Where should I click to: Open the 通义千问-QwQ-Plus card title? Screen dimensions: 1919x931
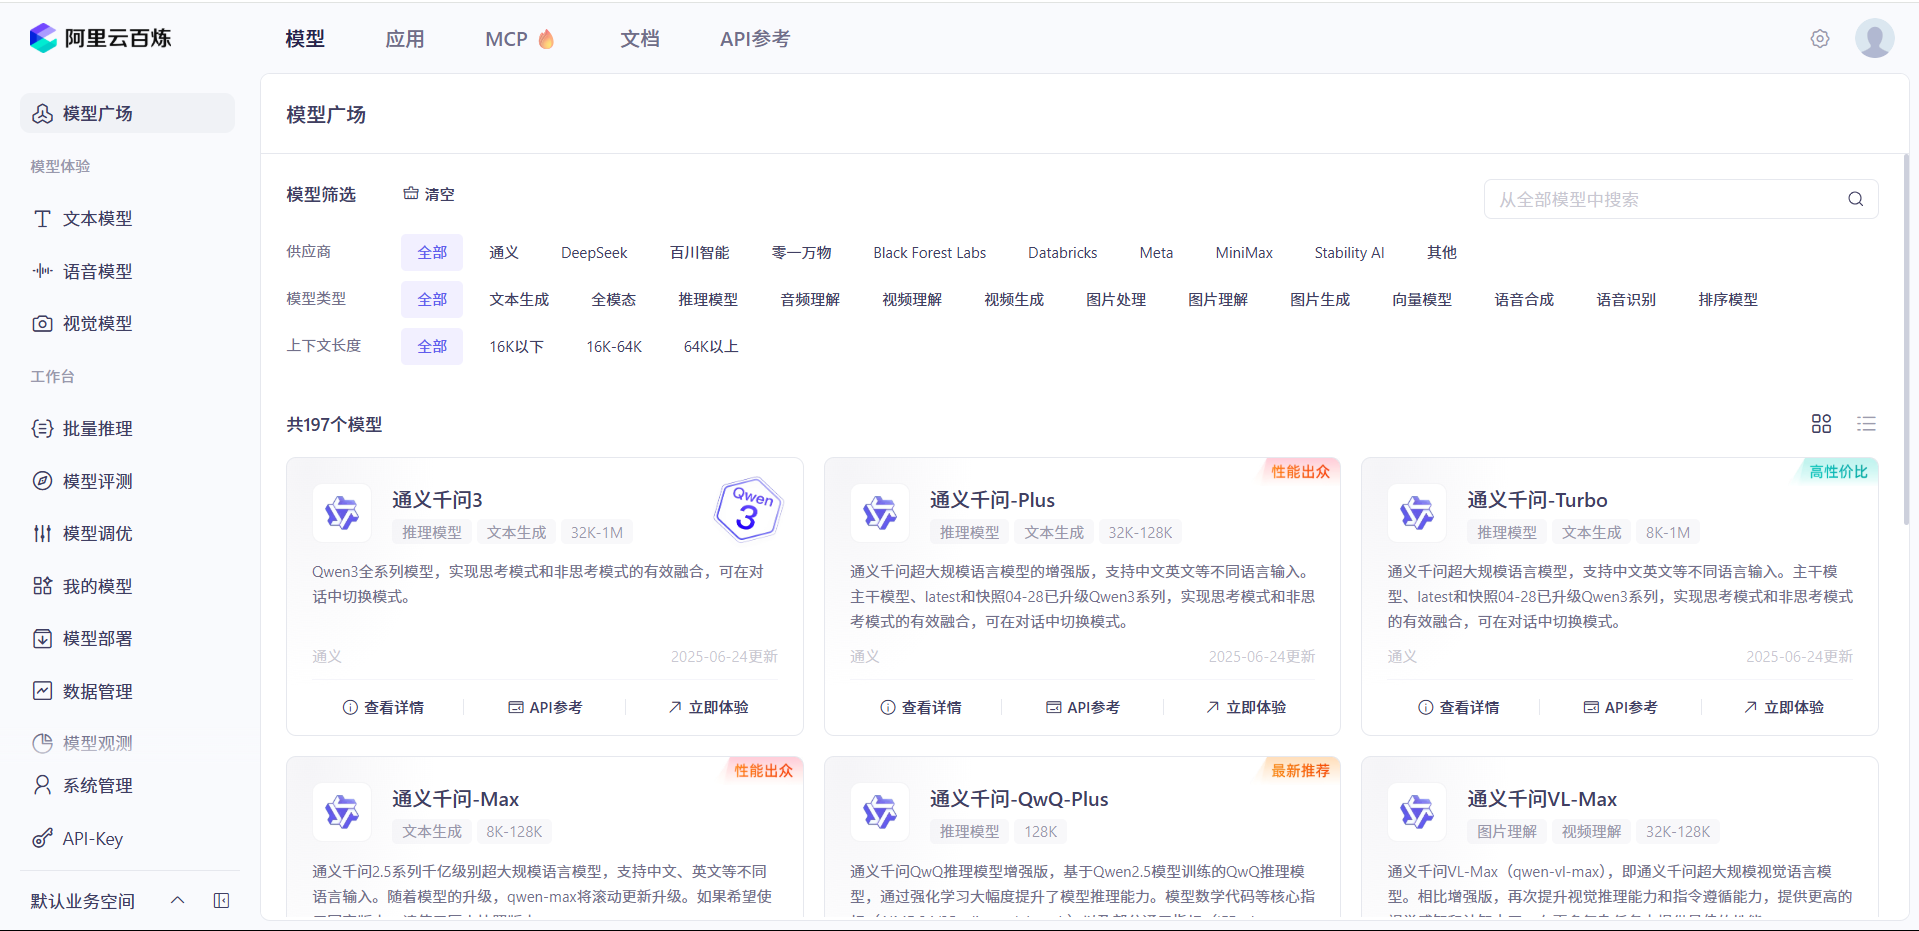pyautogui.click(x=1019, y=799)
